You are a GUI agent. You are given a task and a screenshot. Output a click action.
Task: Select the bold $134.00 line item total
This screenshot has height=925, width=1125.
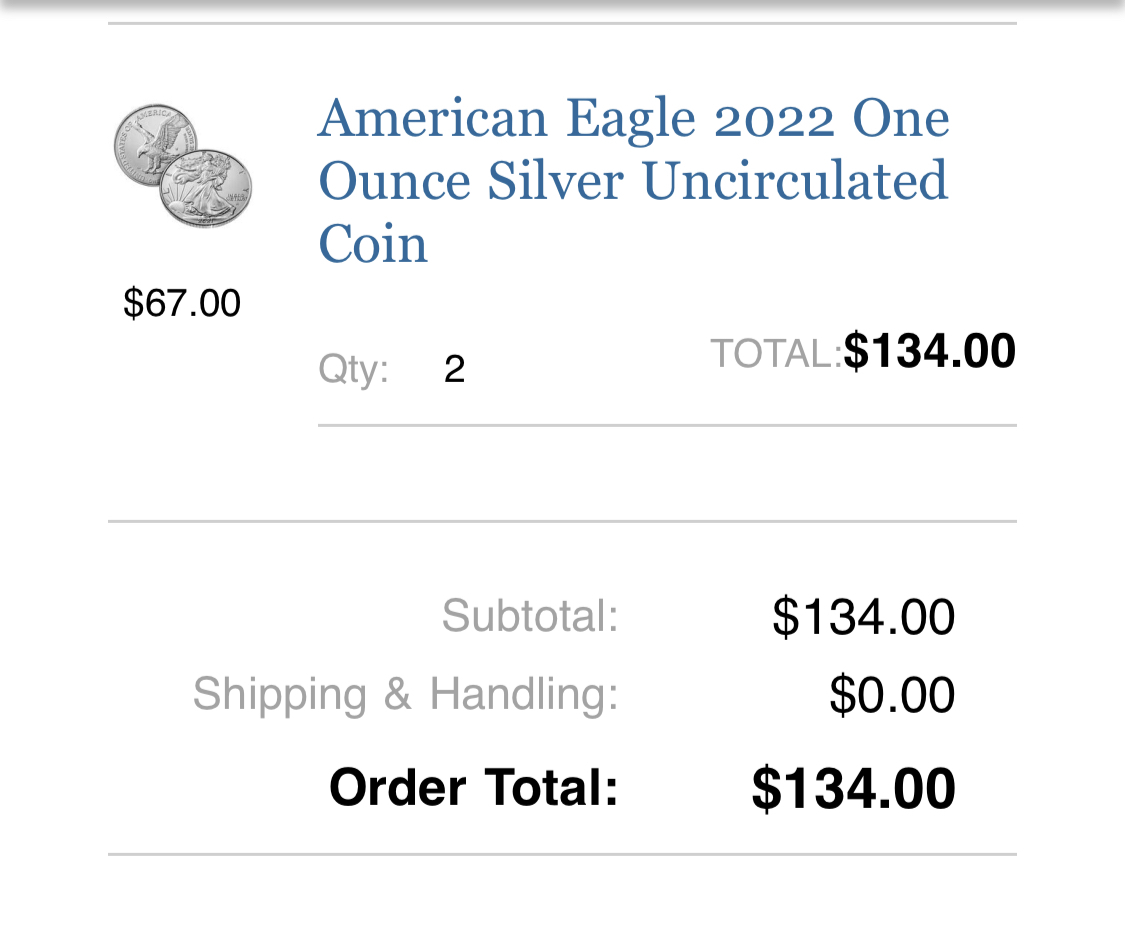(x=929, y=351)
